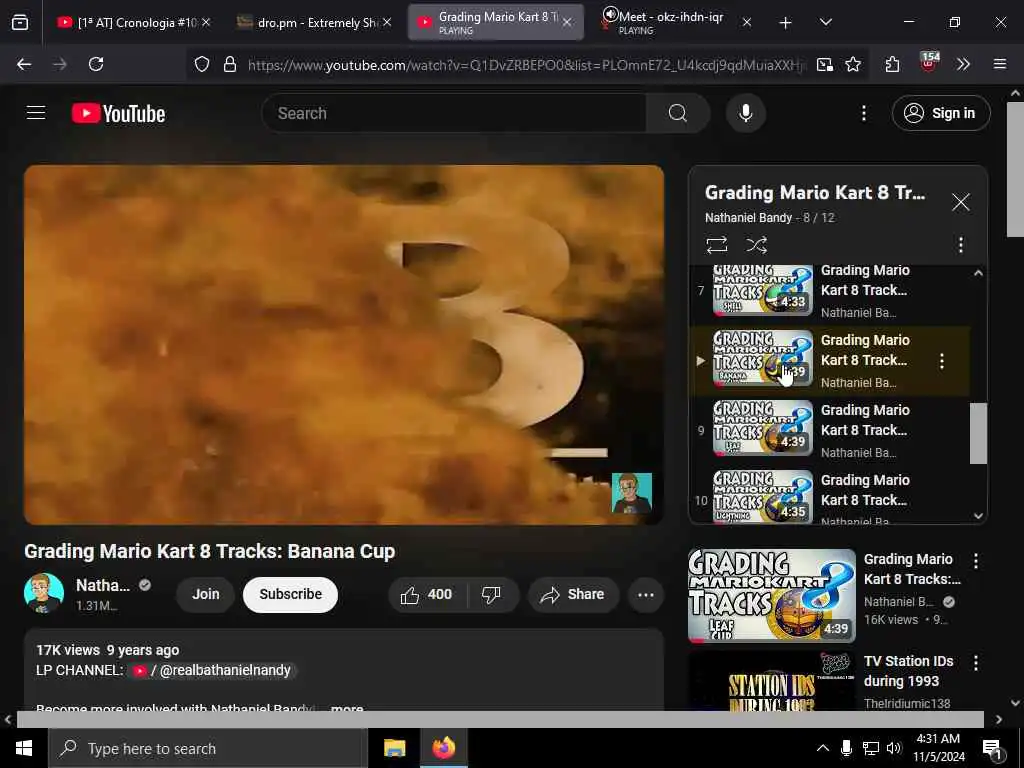Screen dimensions: 1024x768
Task: Show hidden tray icons chevron
Action: pyautogui.click(x=822, y=748)
